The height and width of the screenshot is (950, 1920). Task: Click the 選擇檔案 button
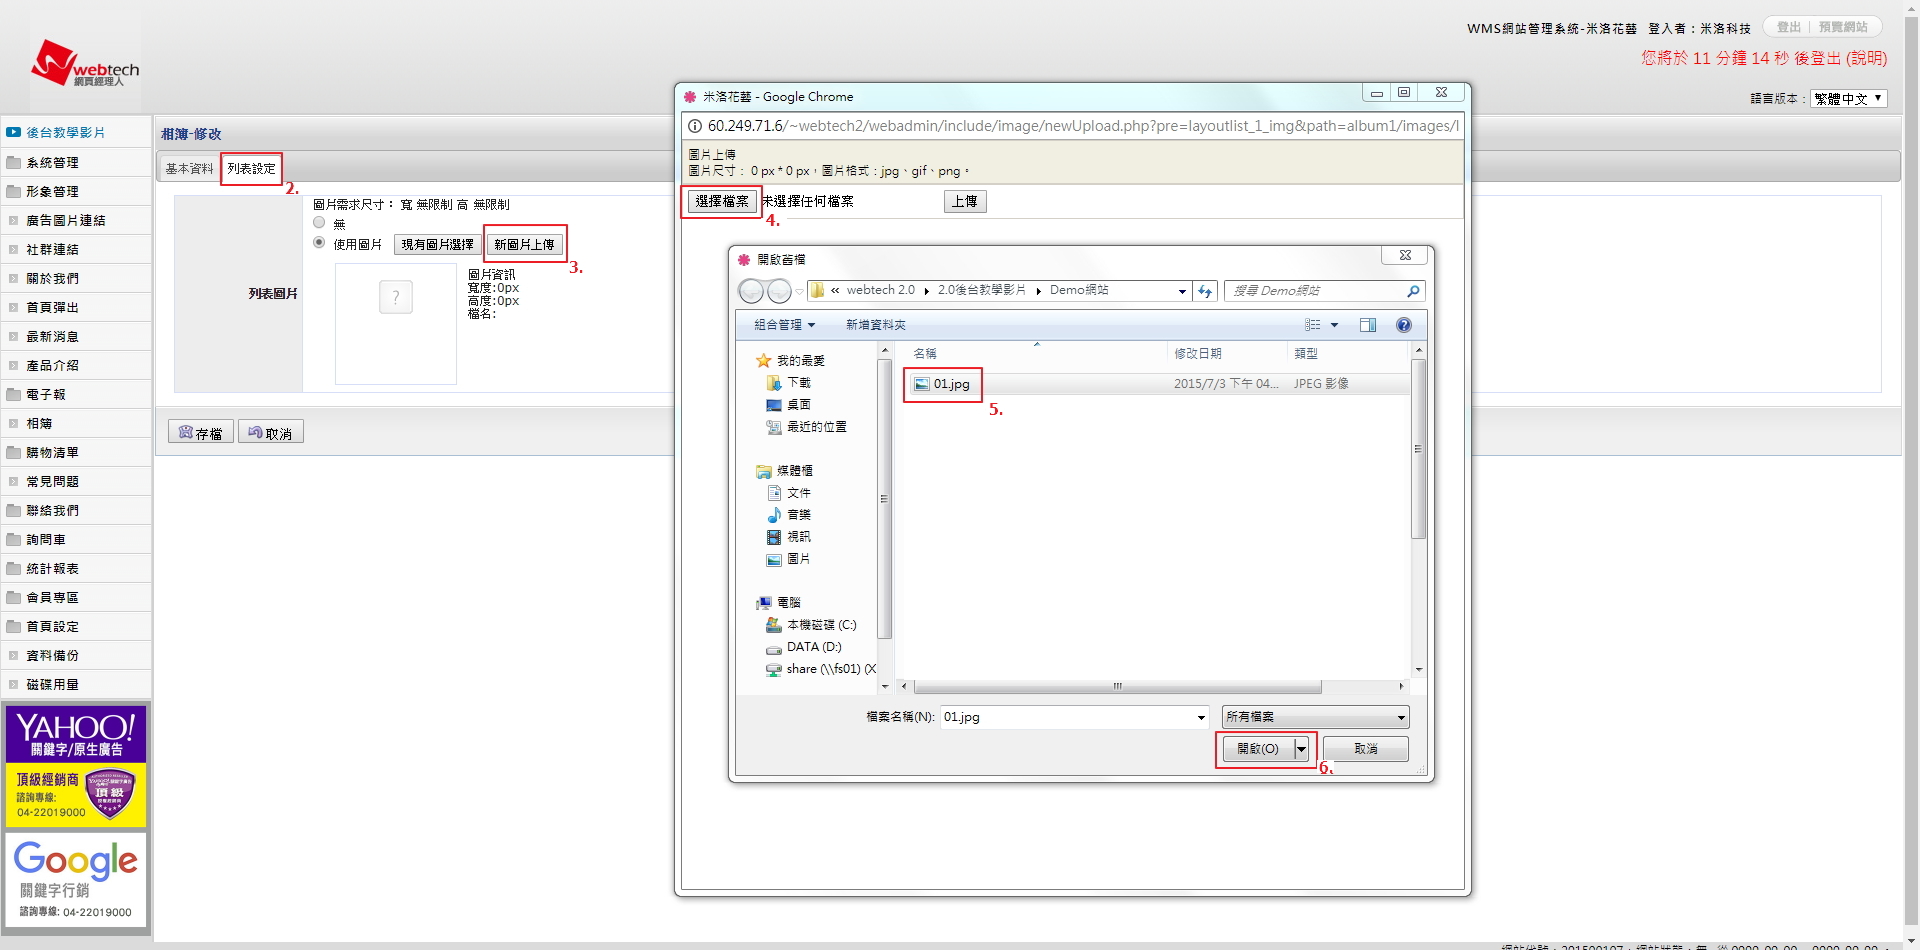(x=721, y=201)
